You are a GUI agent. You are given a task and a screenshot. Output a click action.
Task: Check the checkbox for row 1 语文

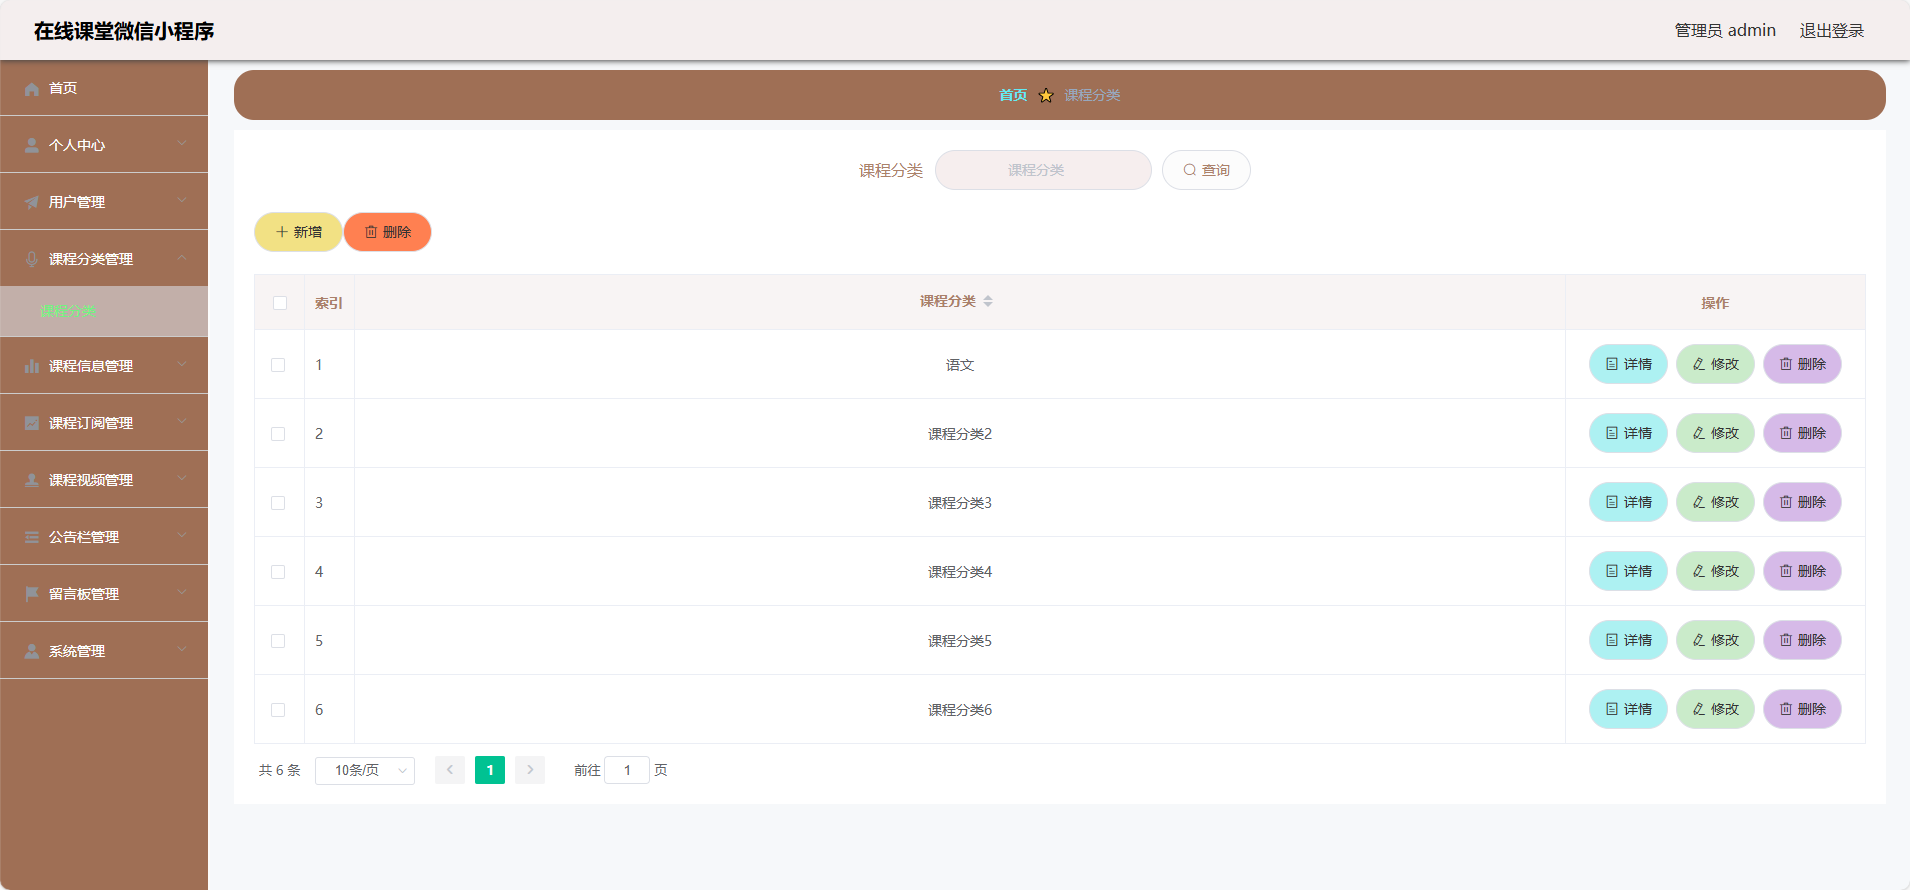click(x=278, y=365)
